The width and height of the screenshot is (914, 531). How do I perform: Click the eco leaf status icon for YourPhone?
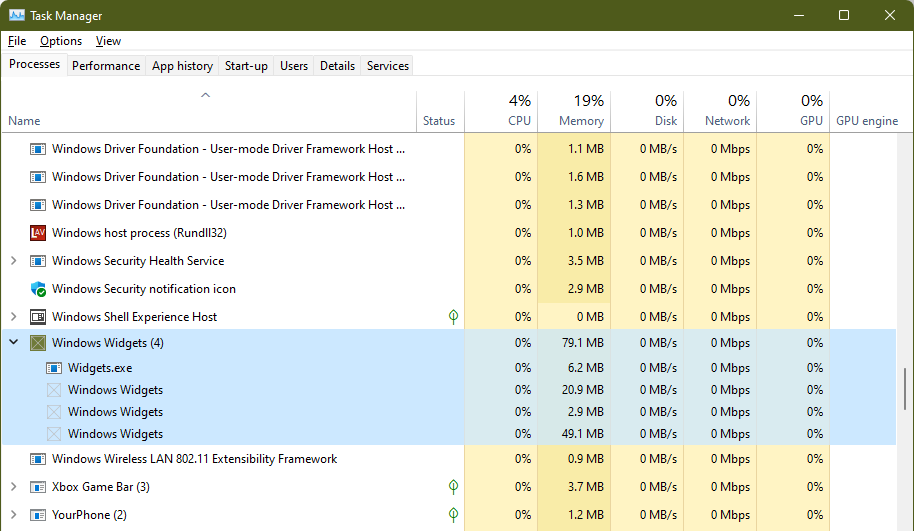[453, 515]
